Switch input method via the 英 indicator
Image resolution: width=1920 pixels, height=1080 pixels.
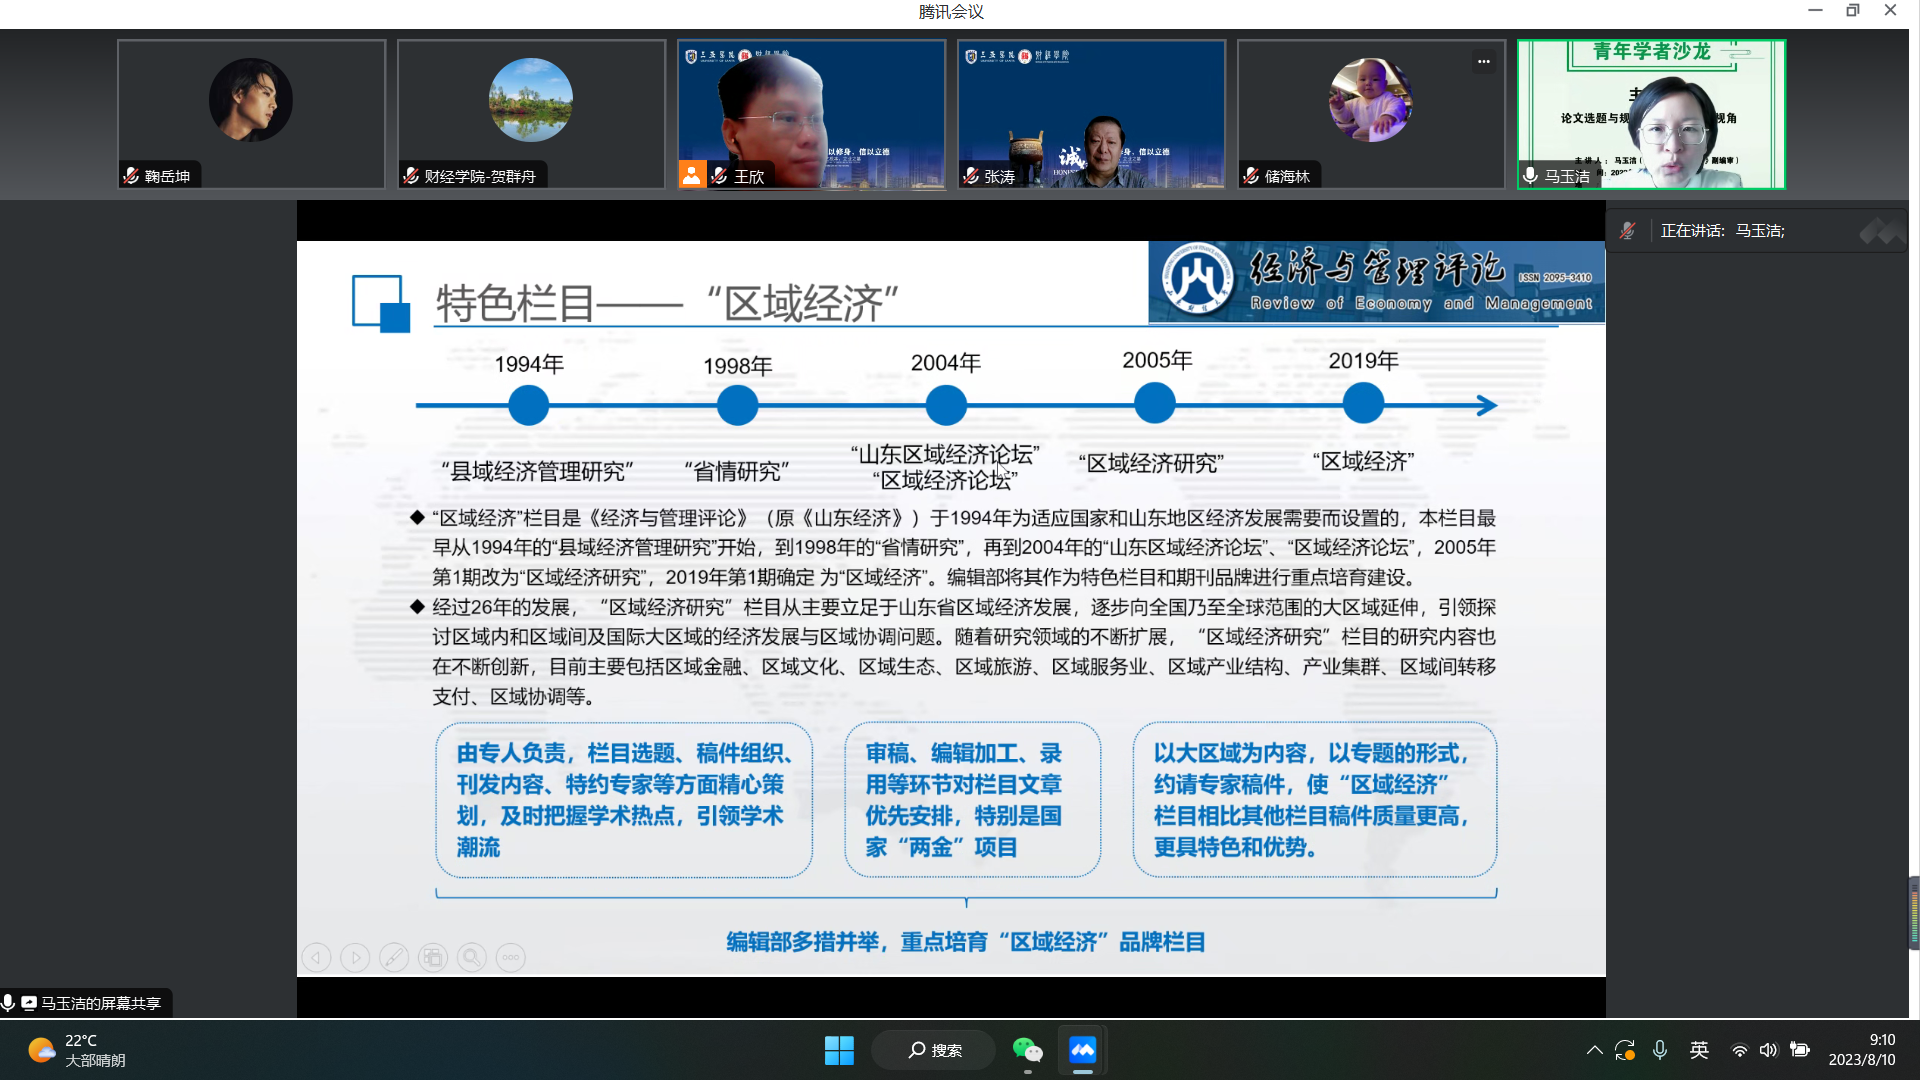(x=1699, y=1050)
